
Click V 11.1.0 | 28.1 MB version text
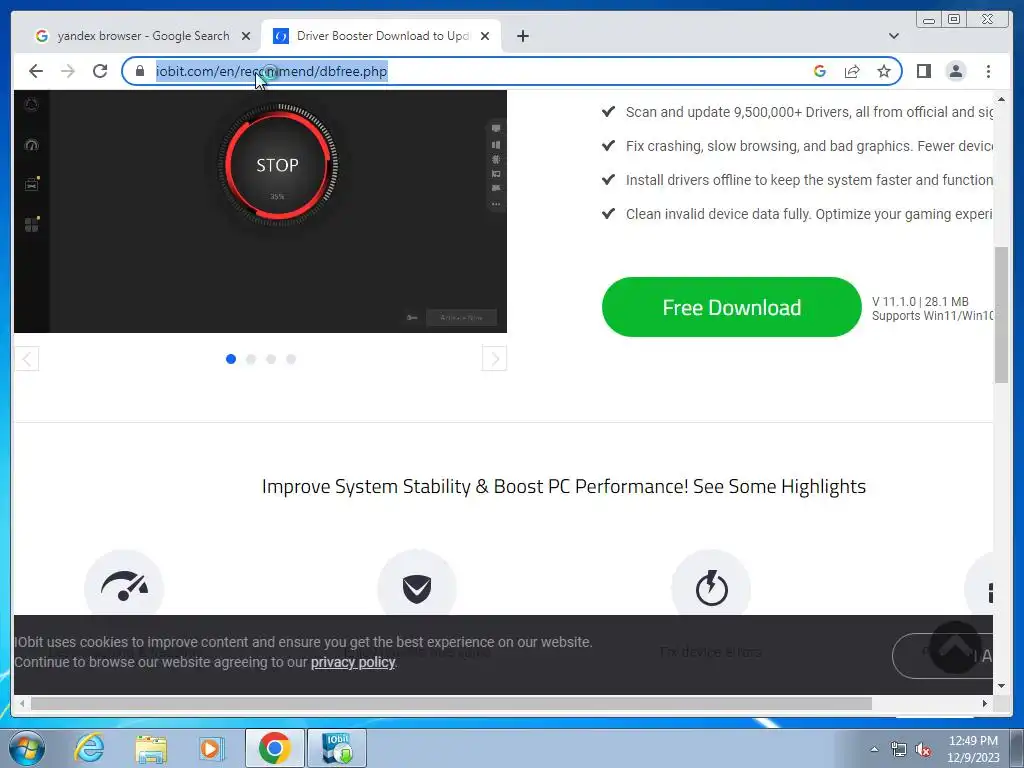click(x=920, y=302)
